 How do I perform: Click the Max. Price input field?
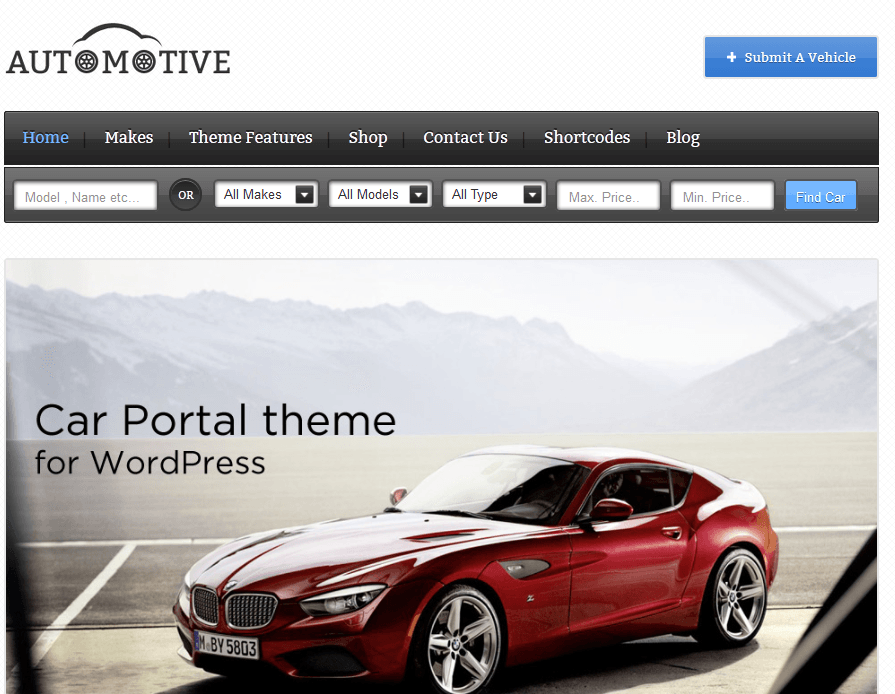click(608, 196)
